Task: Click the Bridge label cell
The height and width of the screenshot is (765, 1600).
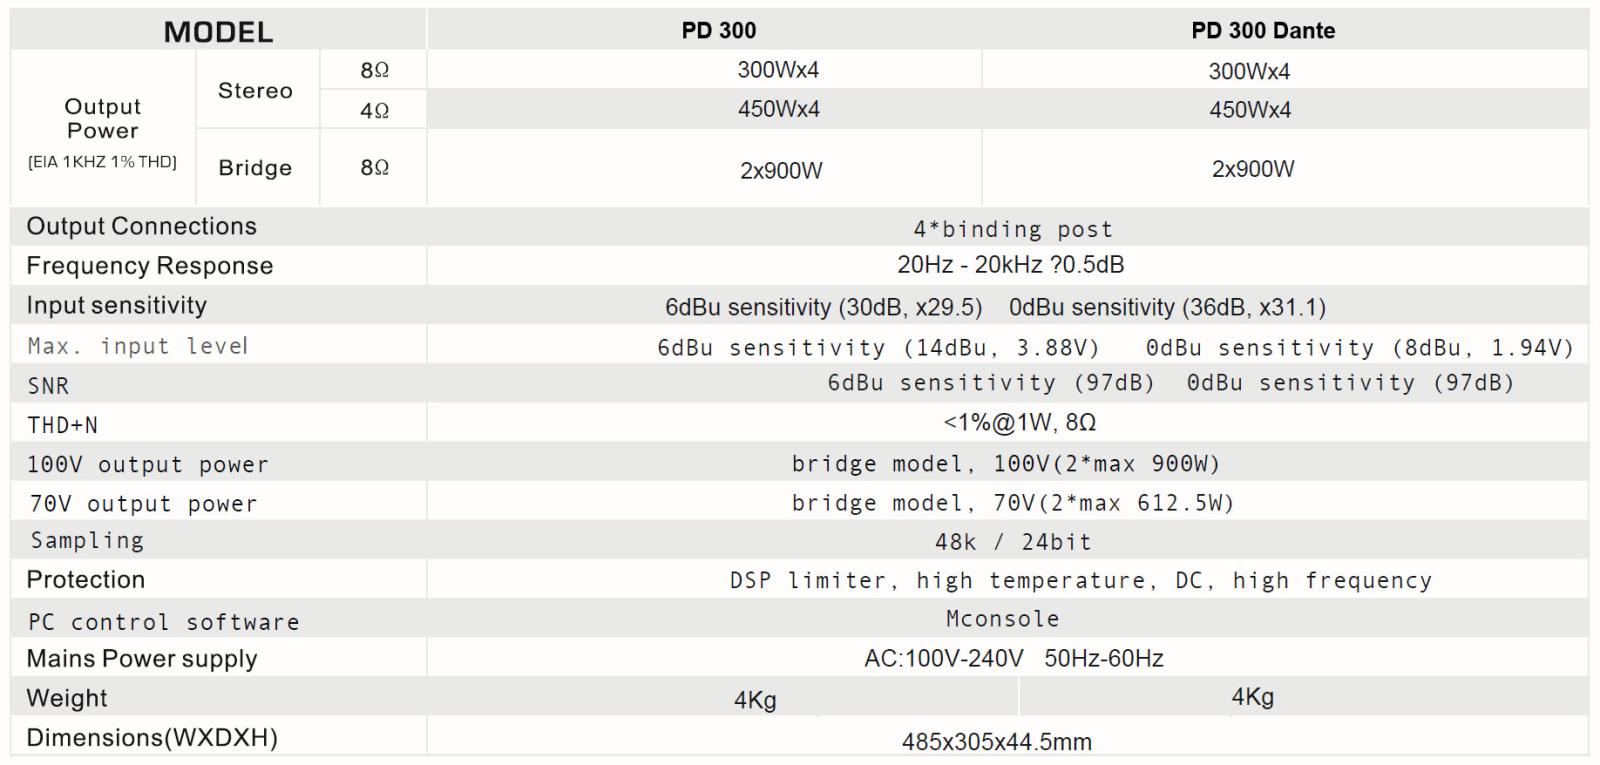Action: (255, 168)
